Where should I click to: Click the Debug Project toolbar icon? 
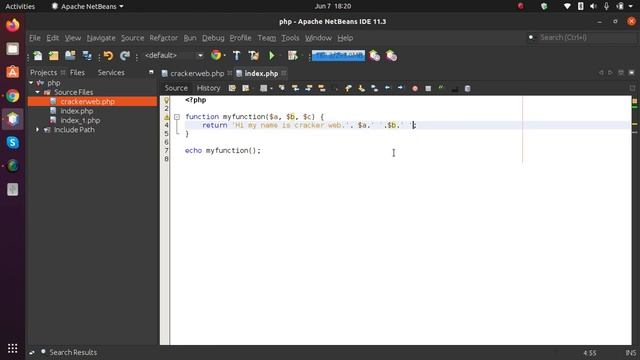click(x=292, y=56)
